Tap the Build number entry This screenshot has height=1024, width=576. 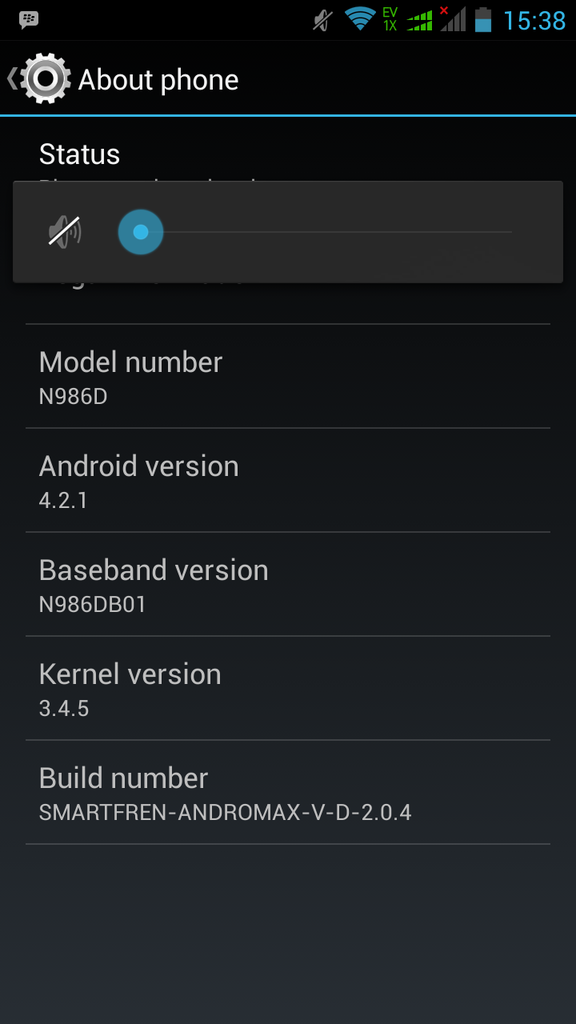click(288, 792)
